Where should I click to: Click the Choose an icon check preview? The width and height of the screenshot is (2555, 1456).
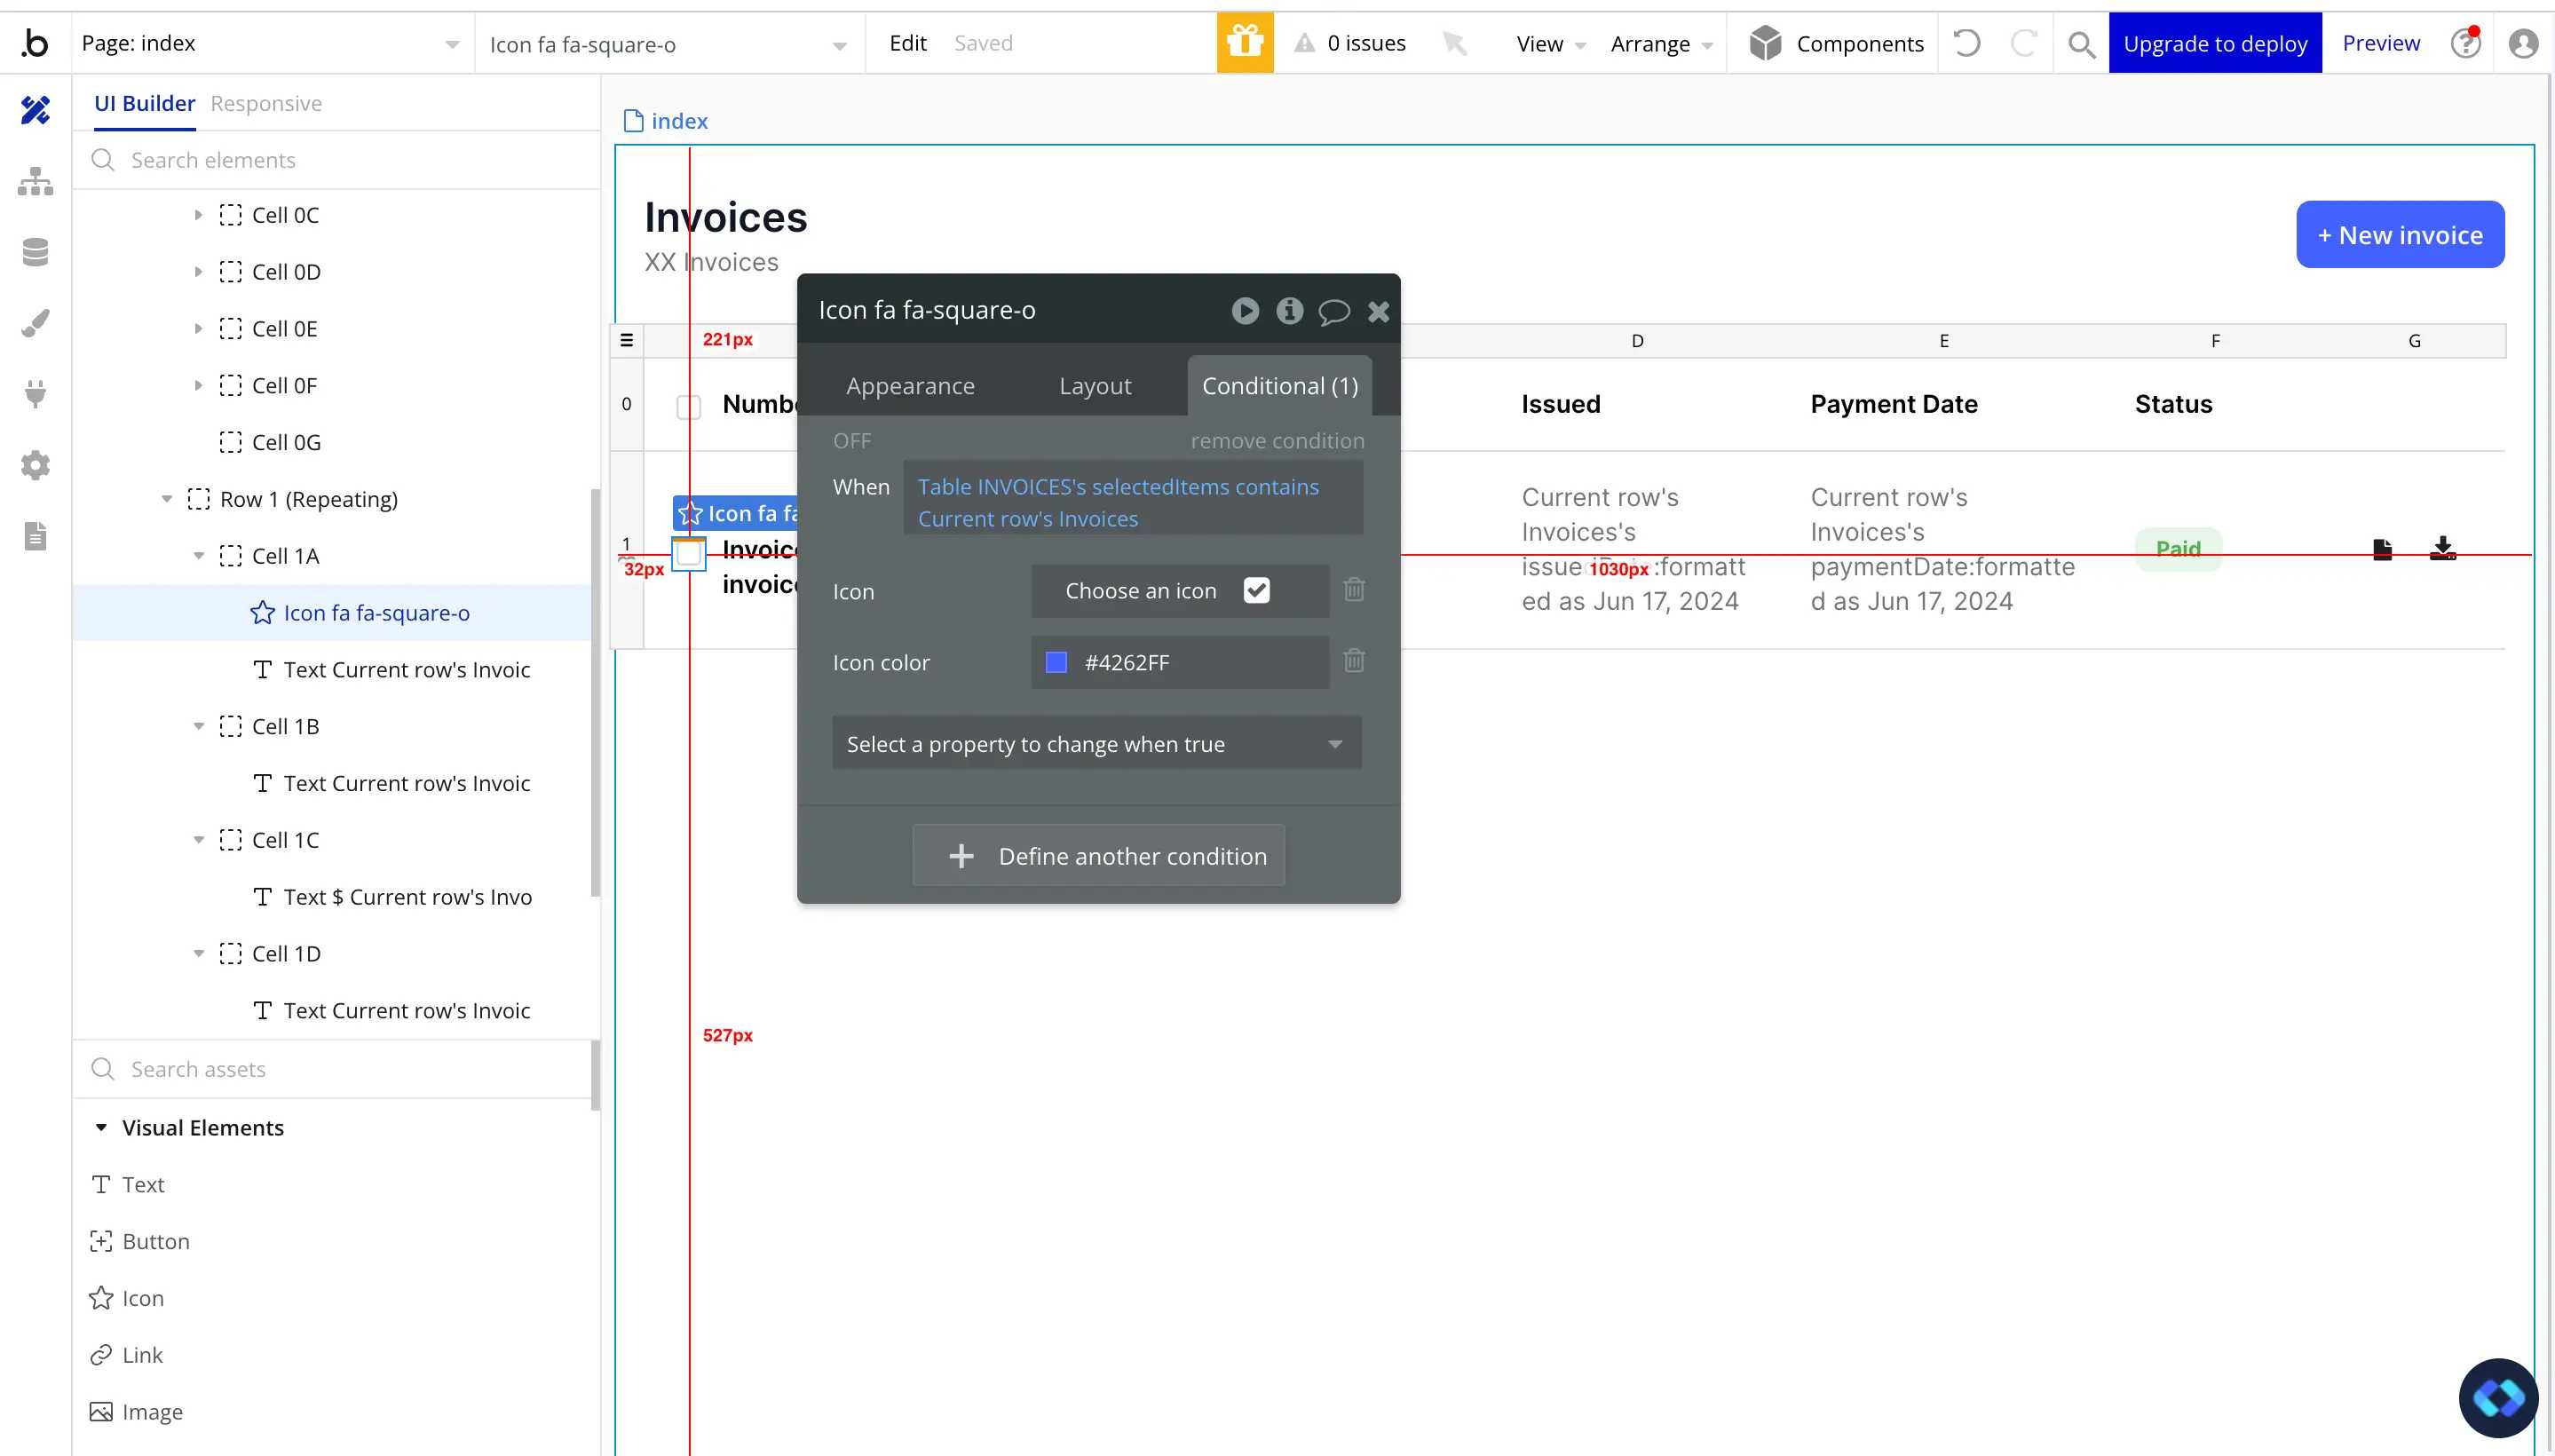(1257, 590)
